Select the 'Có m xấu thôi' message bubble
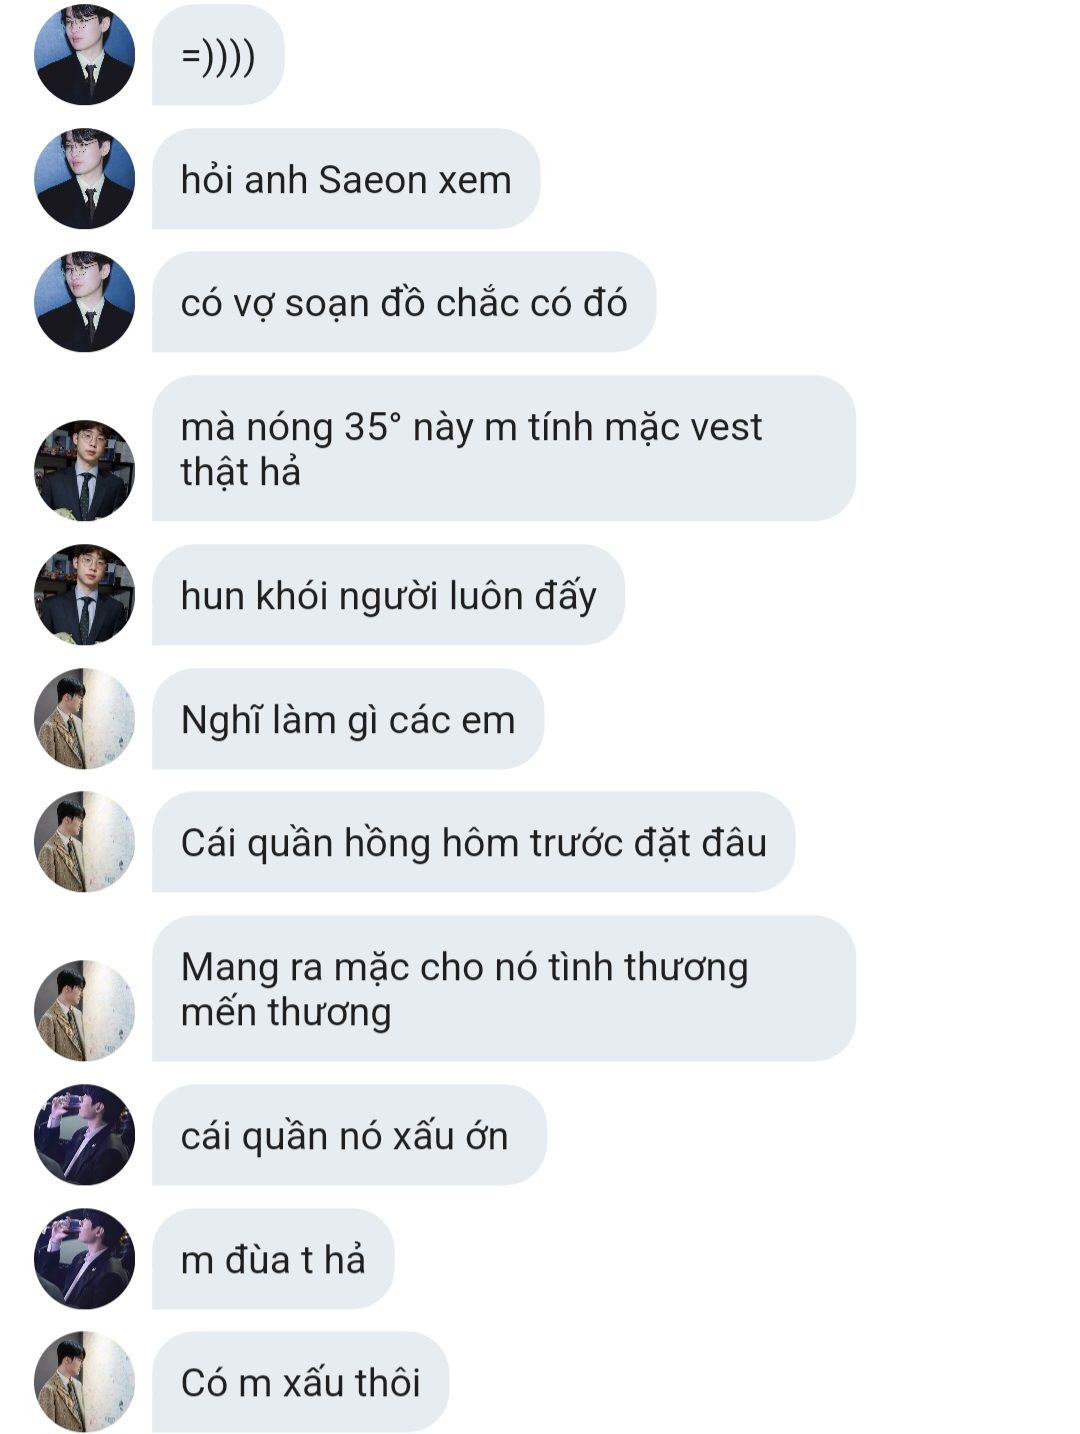 click(300, 1382)
